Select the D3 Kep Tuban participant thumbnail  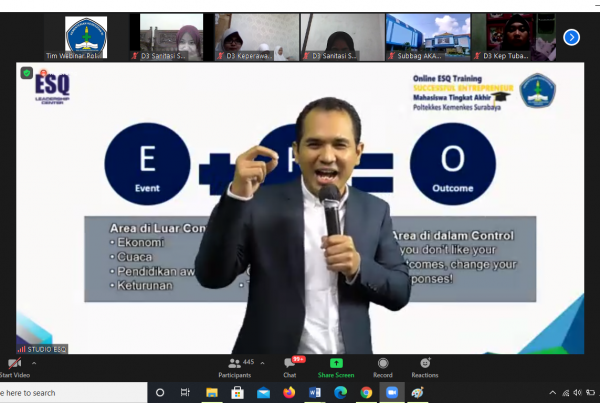[513, 37]
